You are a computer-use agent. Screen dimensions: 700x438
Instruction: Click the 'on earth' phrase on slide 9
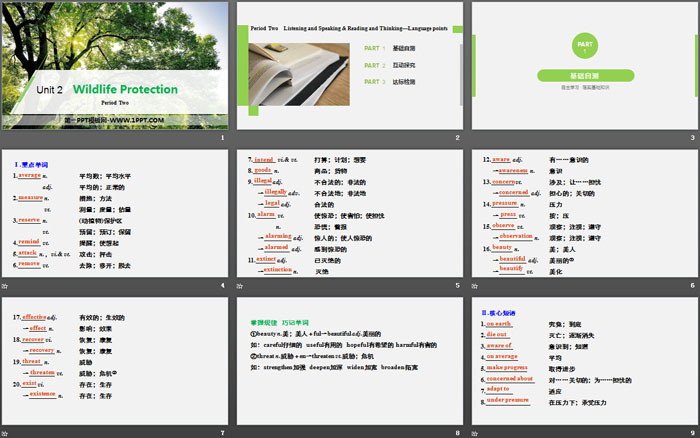pos(498,325)
